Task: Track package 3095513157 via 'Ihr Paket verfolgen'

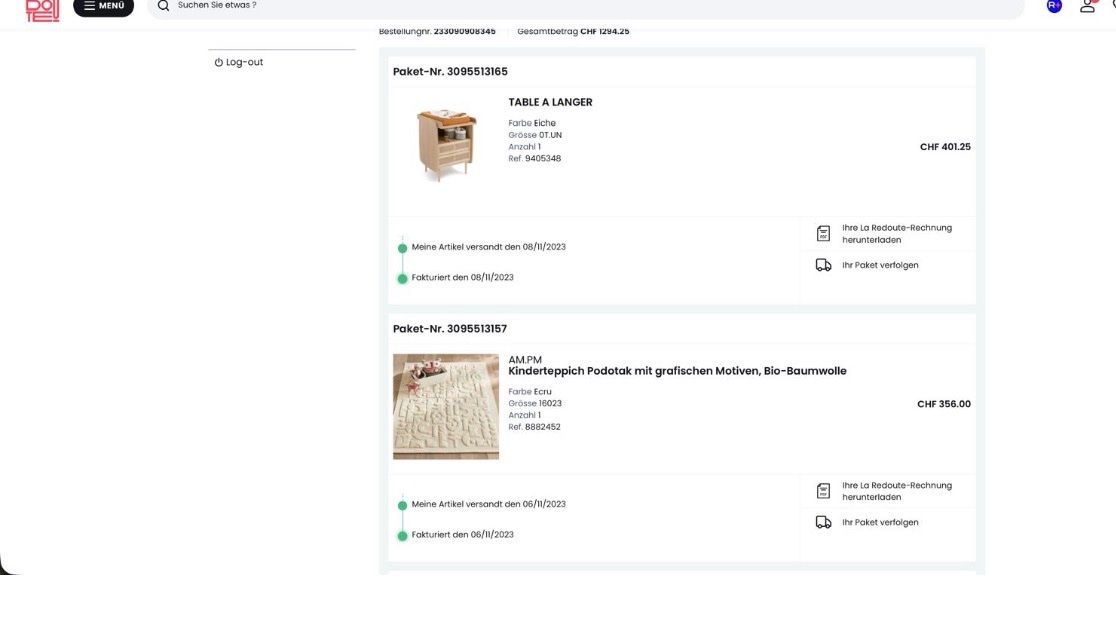Action: [880, 523]
